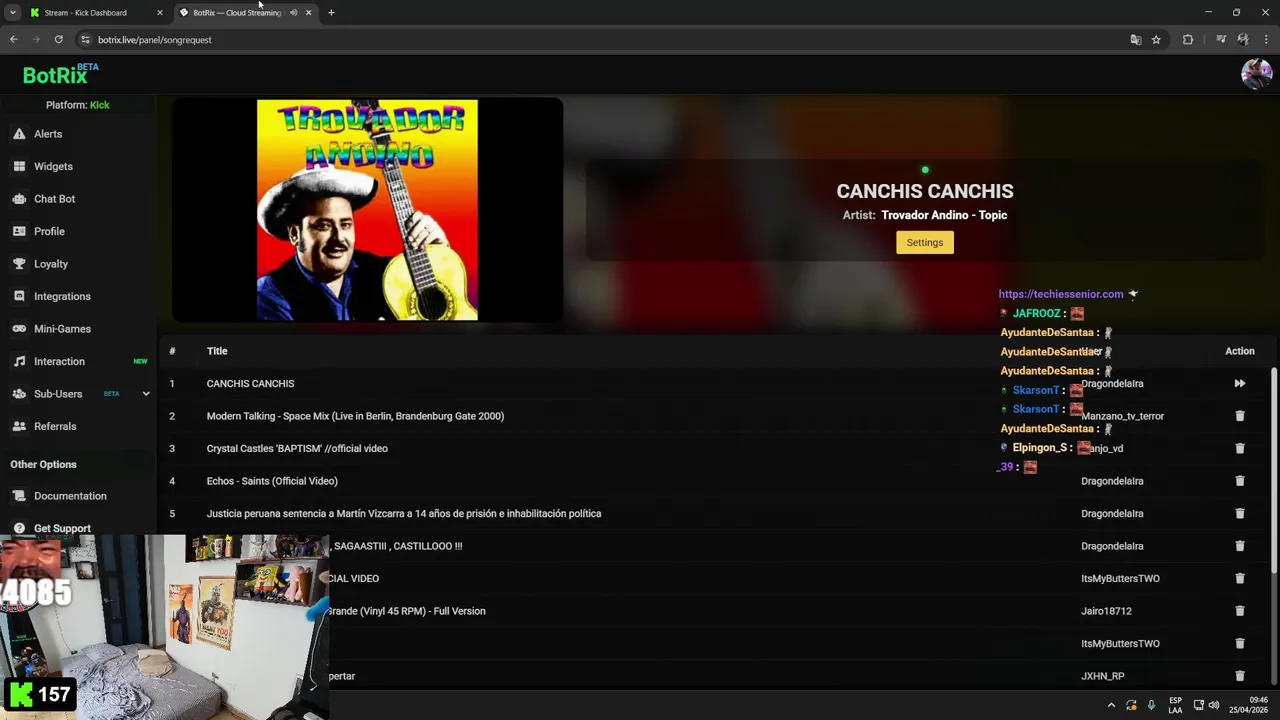Switch to the Stream - Kick Dashboard tab
1280x720 pixels.
pyautogui.click(x=85, y=13)
